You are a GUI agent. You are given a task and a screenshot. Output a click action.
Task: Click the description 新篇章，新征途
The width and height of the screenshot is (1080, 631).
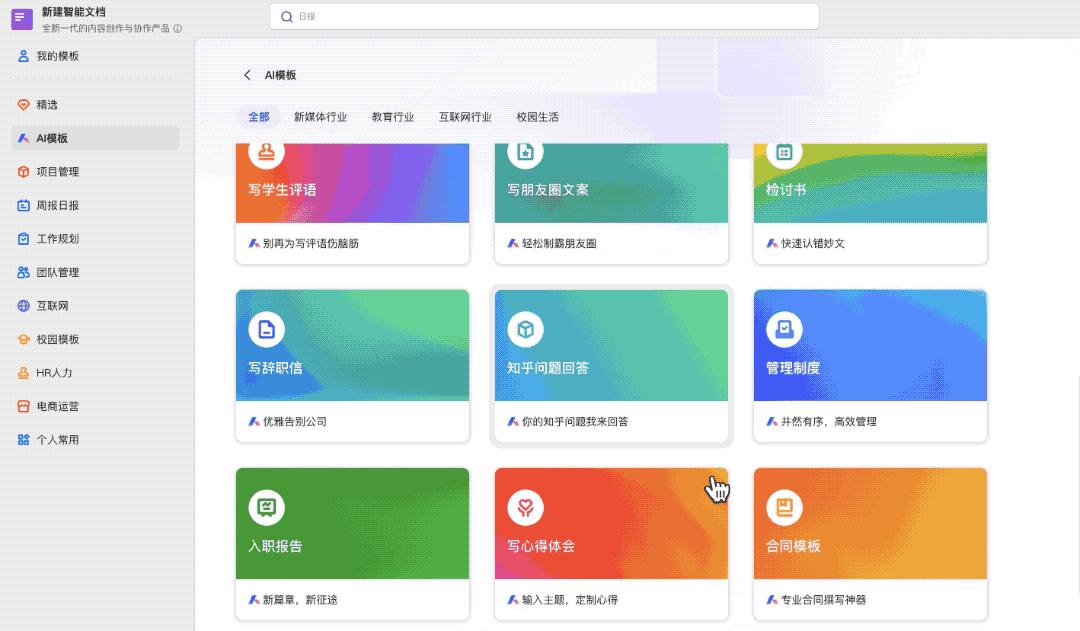(x=300, y=600)
